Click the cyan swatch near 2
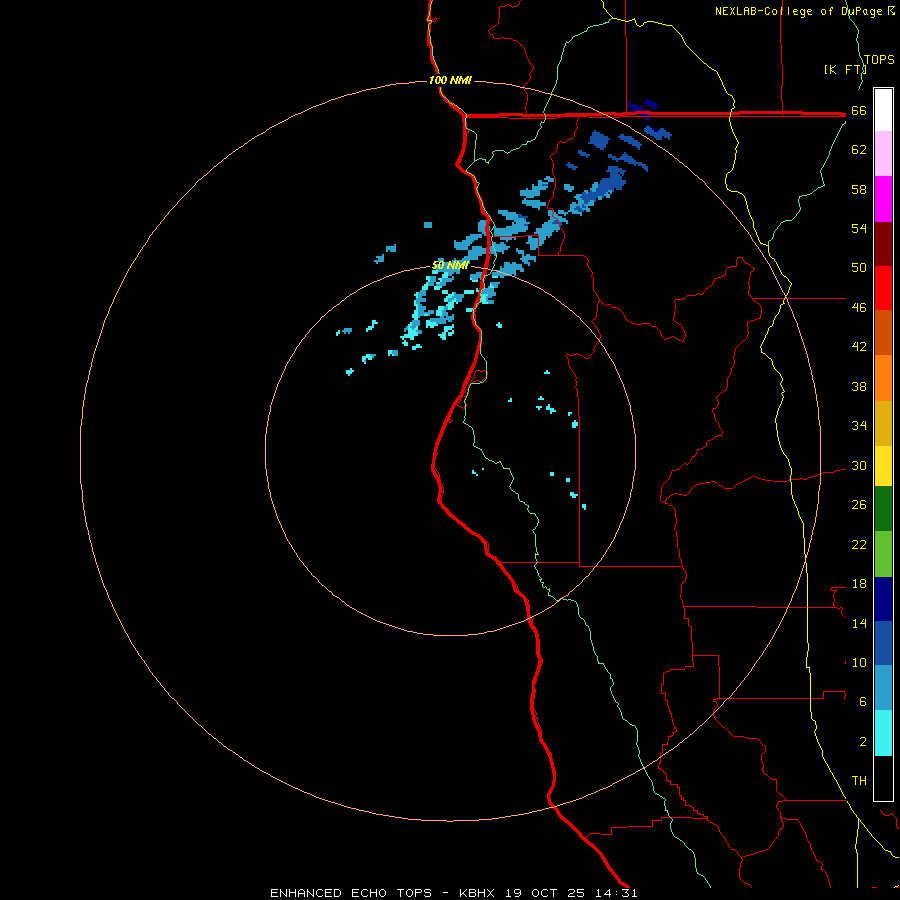 click(883, 733)
